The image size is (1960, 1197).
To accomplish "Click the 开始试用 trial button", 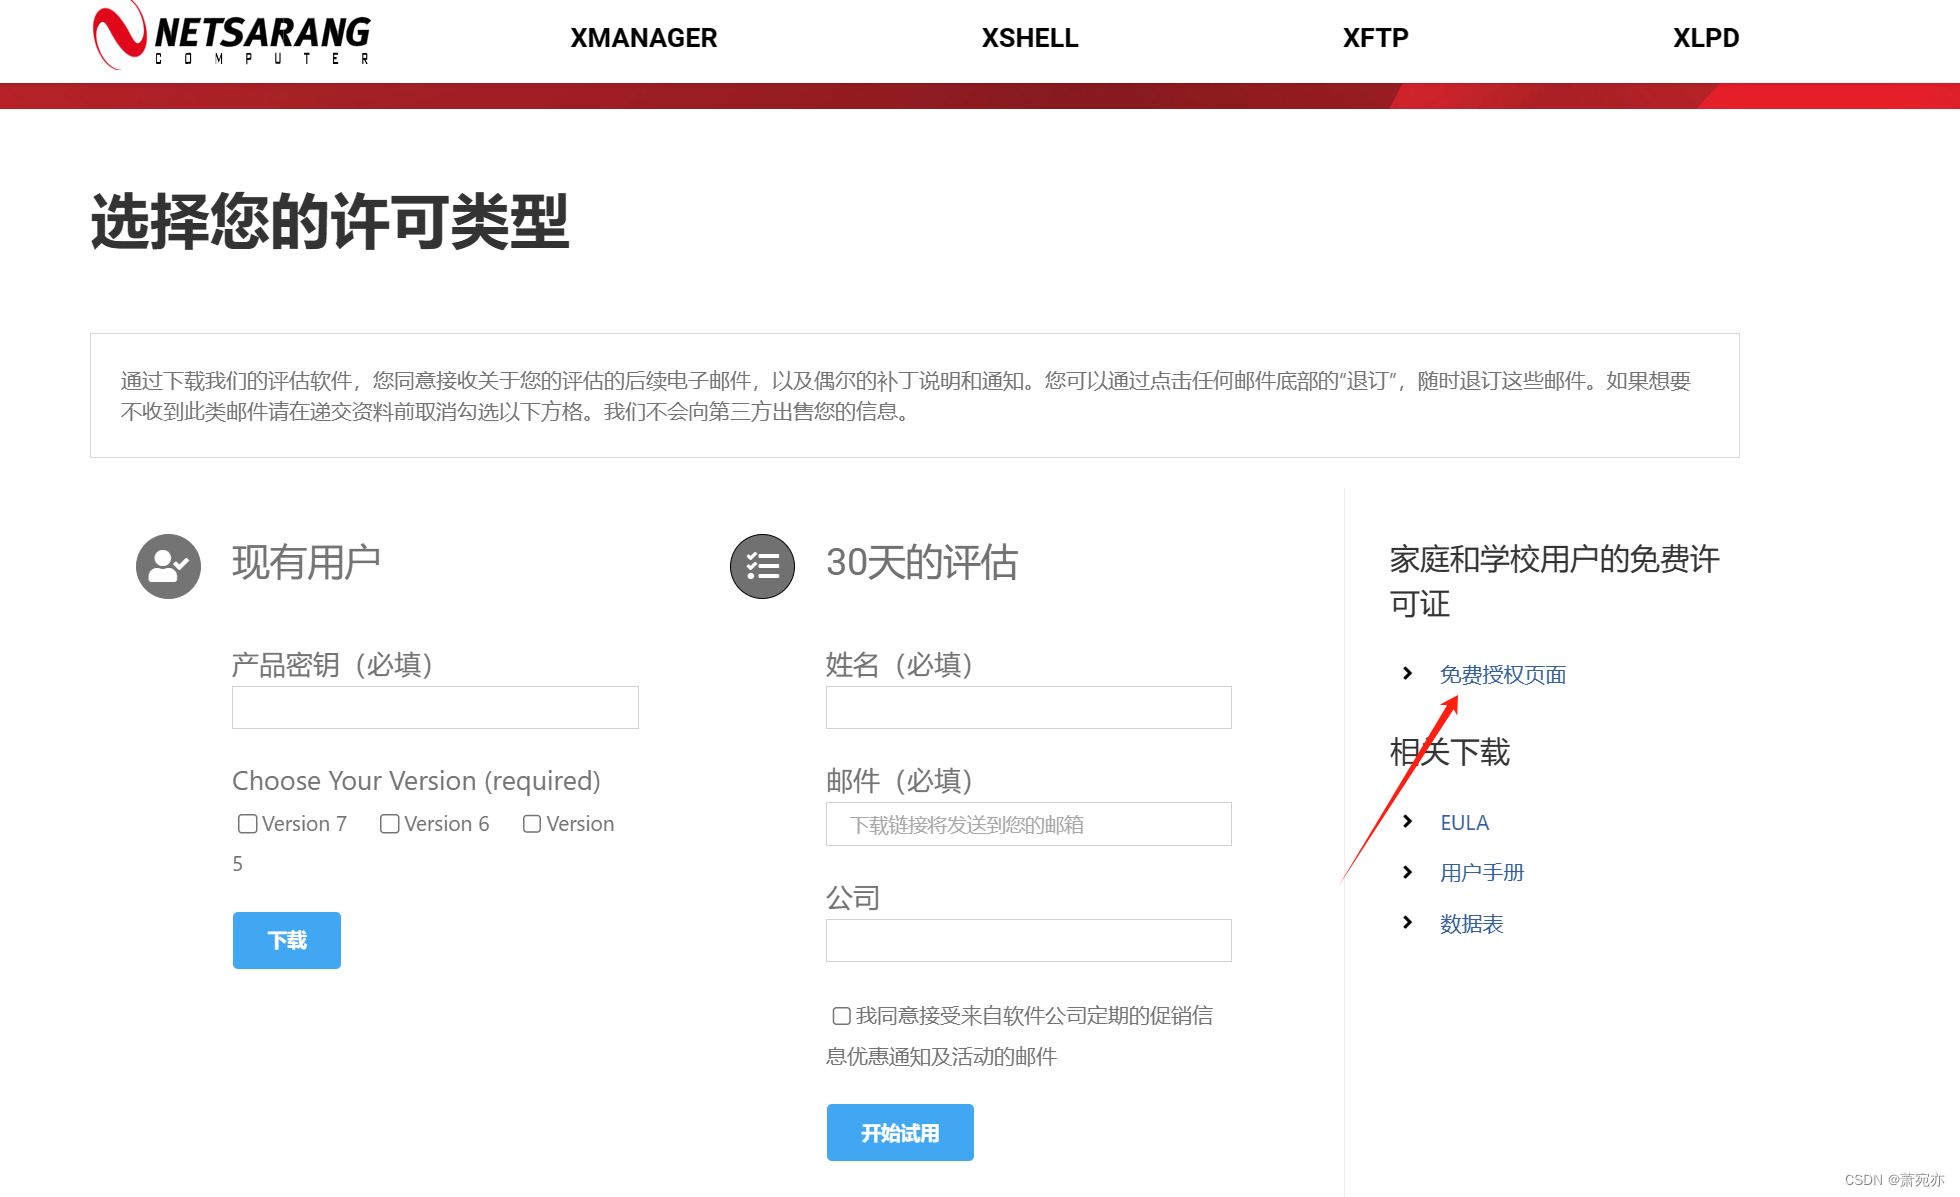I will 899,1132.
